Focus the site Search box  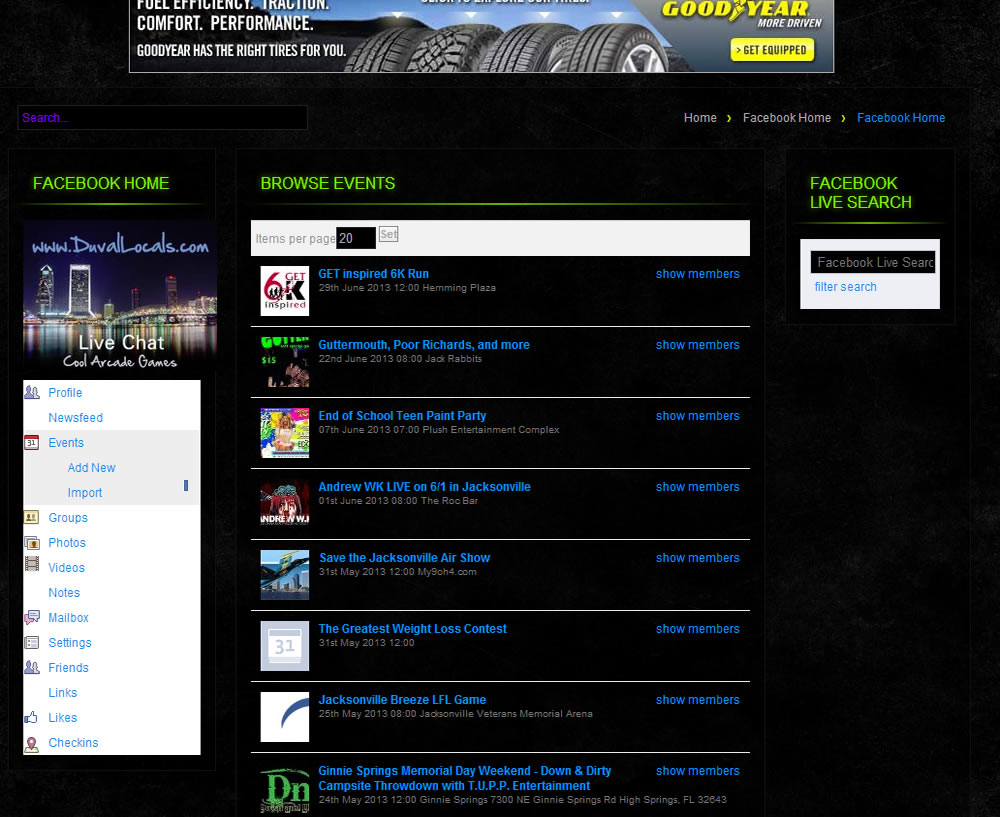pos(163,117)
